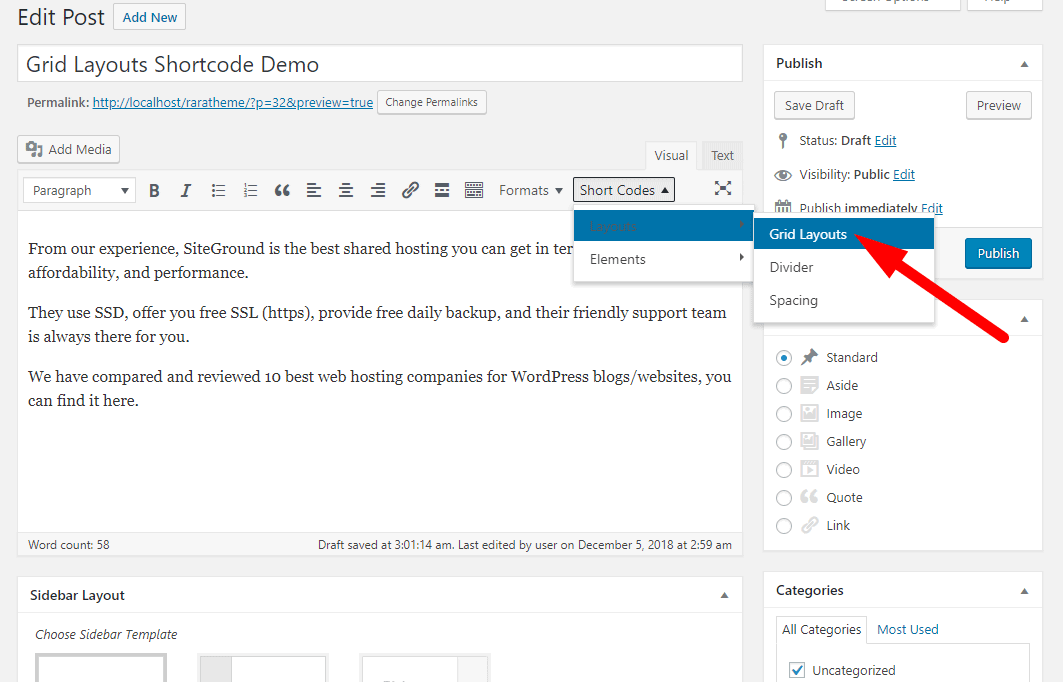This screenshot has height=682, width=1063.
Task: Collapse the Publish panel
Action: [x=1024, y=64]
